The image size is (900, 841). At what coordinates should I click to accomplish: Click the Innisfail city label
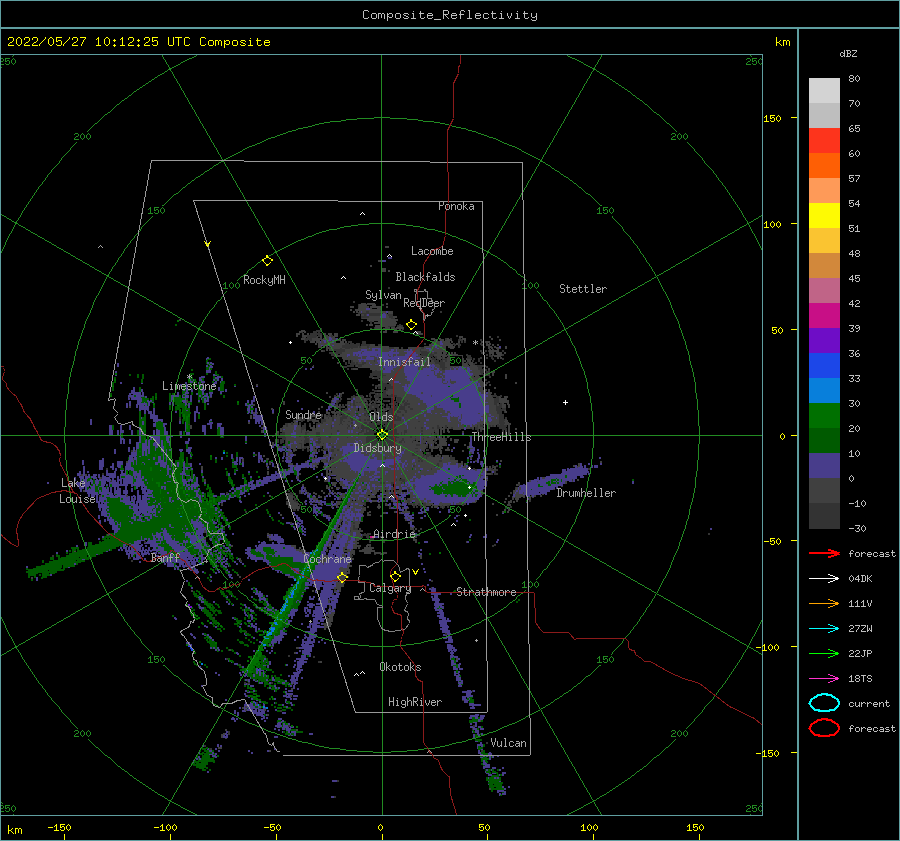[404, 362]
